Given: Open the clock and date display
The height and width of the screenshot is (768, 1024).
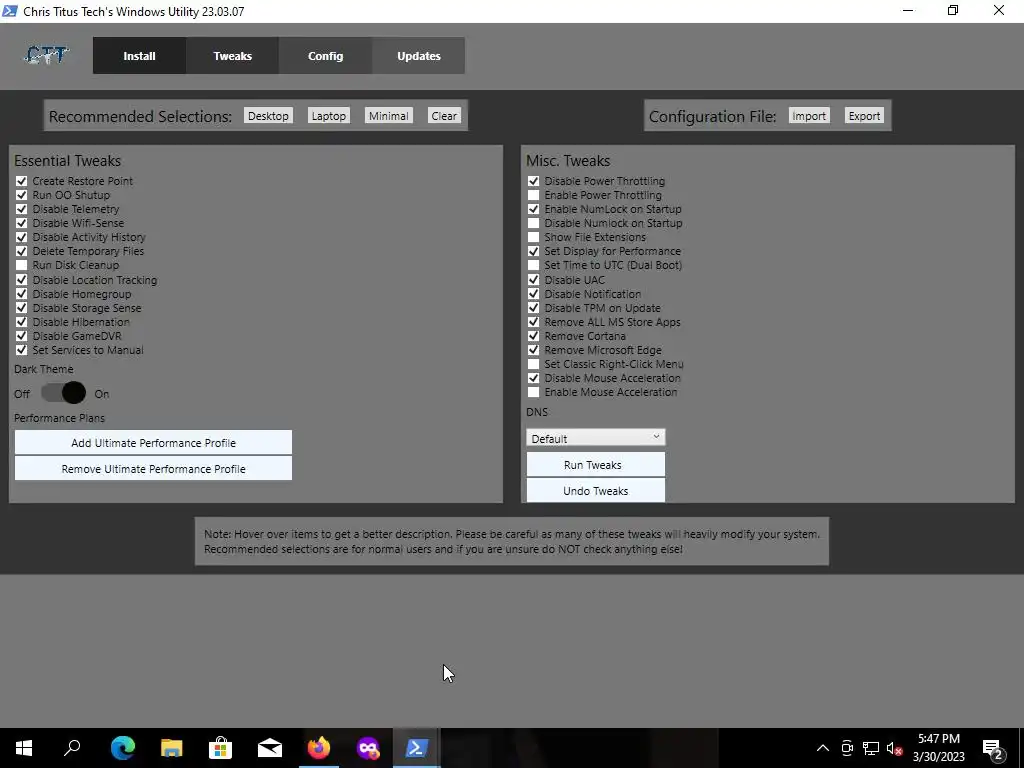Looking at the screenshot, I should (x=938, y=748).
